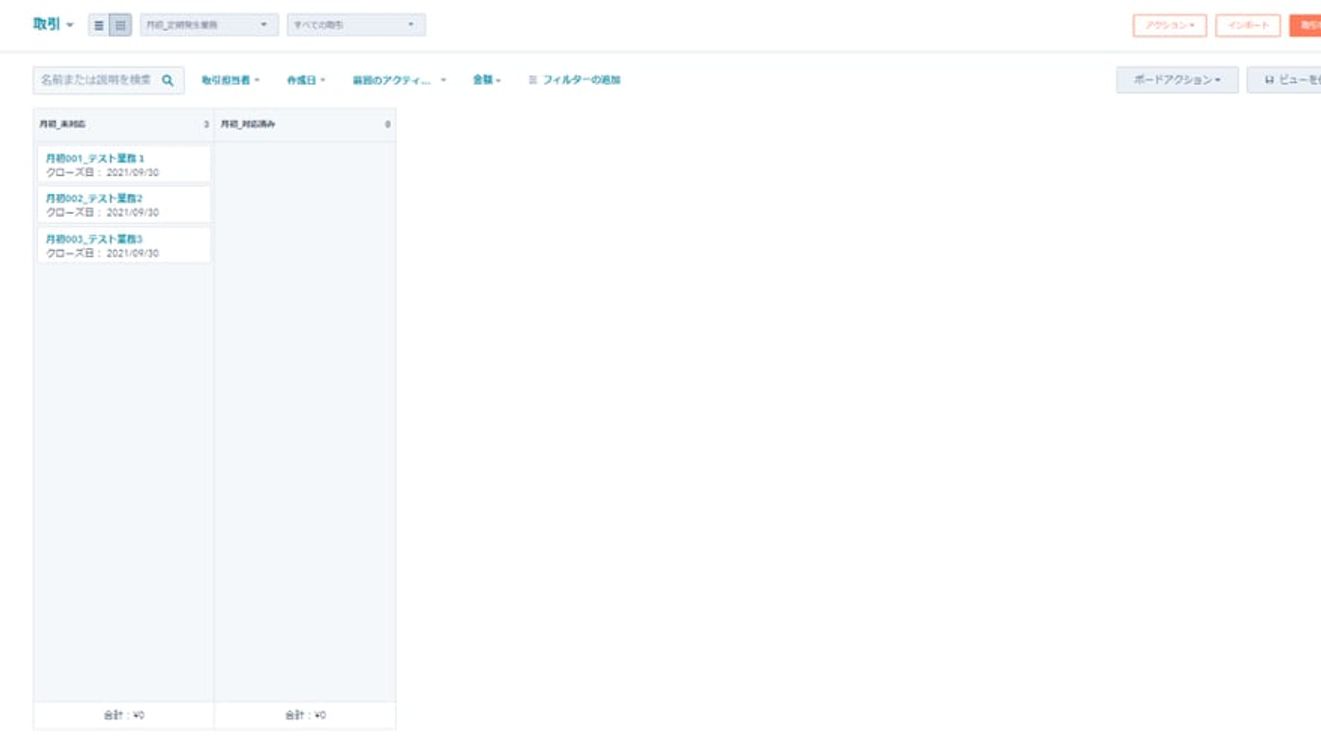Open the 取引 object dropdown

point(53,24)
